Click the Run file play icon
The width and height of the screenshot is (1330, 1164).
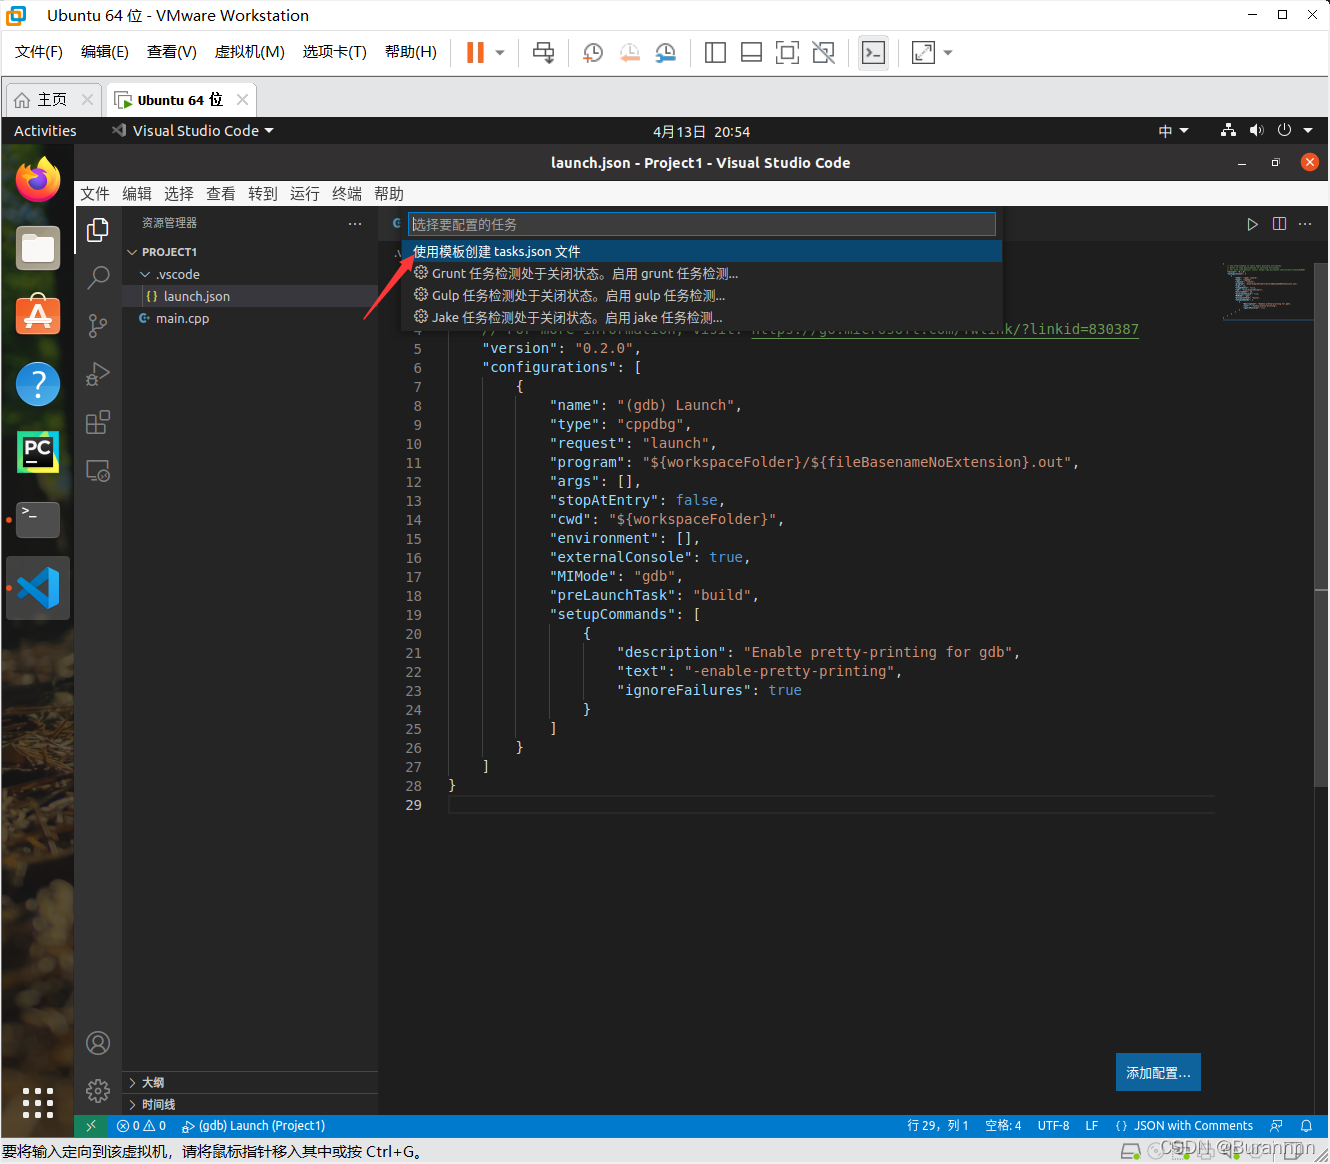[1252, 224]
